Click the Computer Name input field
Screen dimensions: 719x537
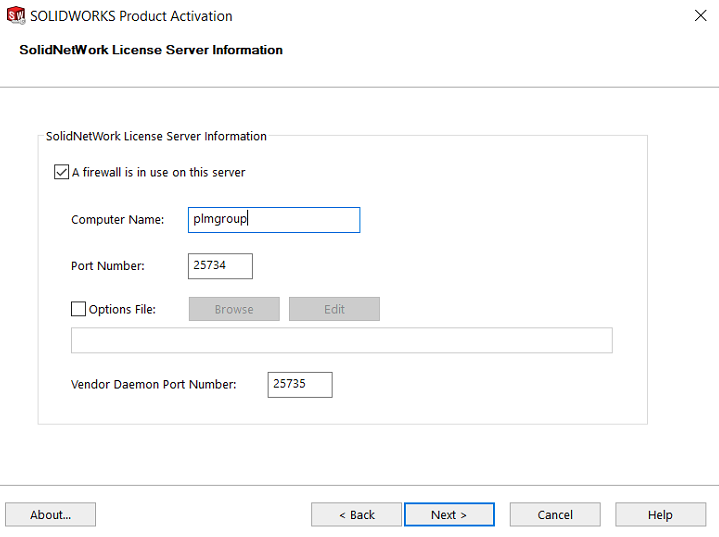coord(274,220)
